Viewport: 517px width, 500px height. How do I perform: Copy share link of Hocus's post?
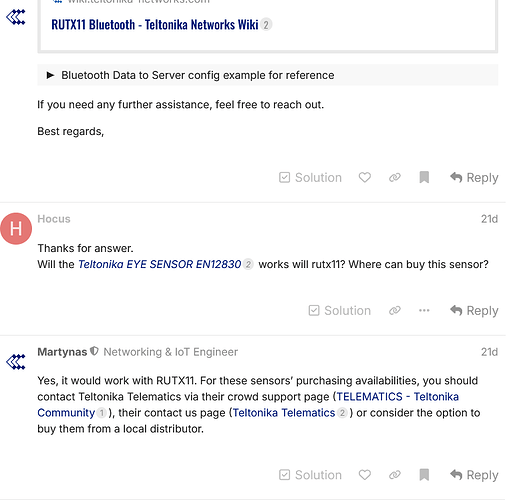click(394, 310)
